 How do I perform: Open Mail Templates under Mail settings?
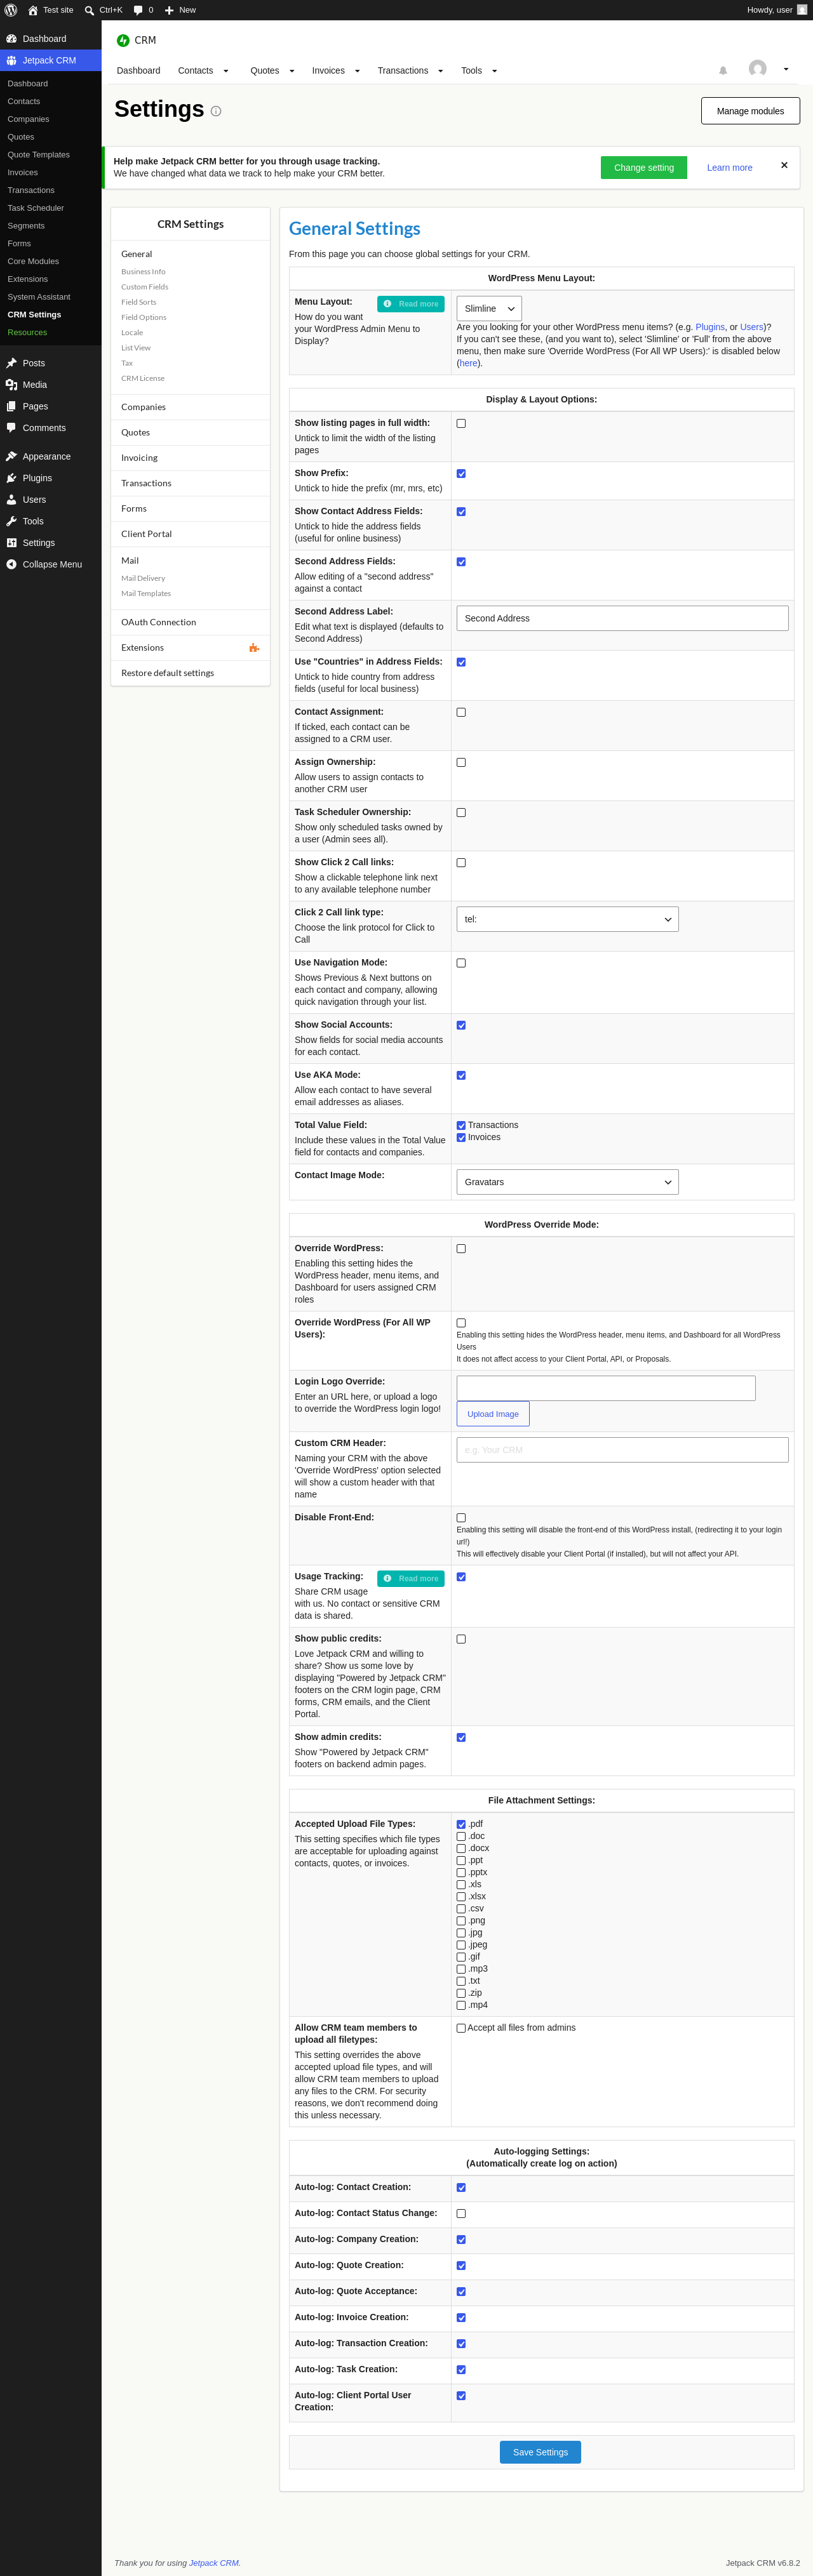coord(146,594)
